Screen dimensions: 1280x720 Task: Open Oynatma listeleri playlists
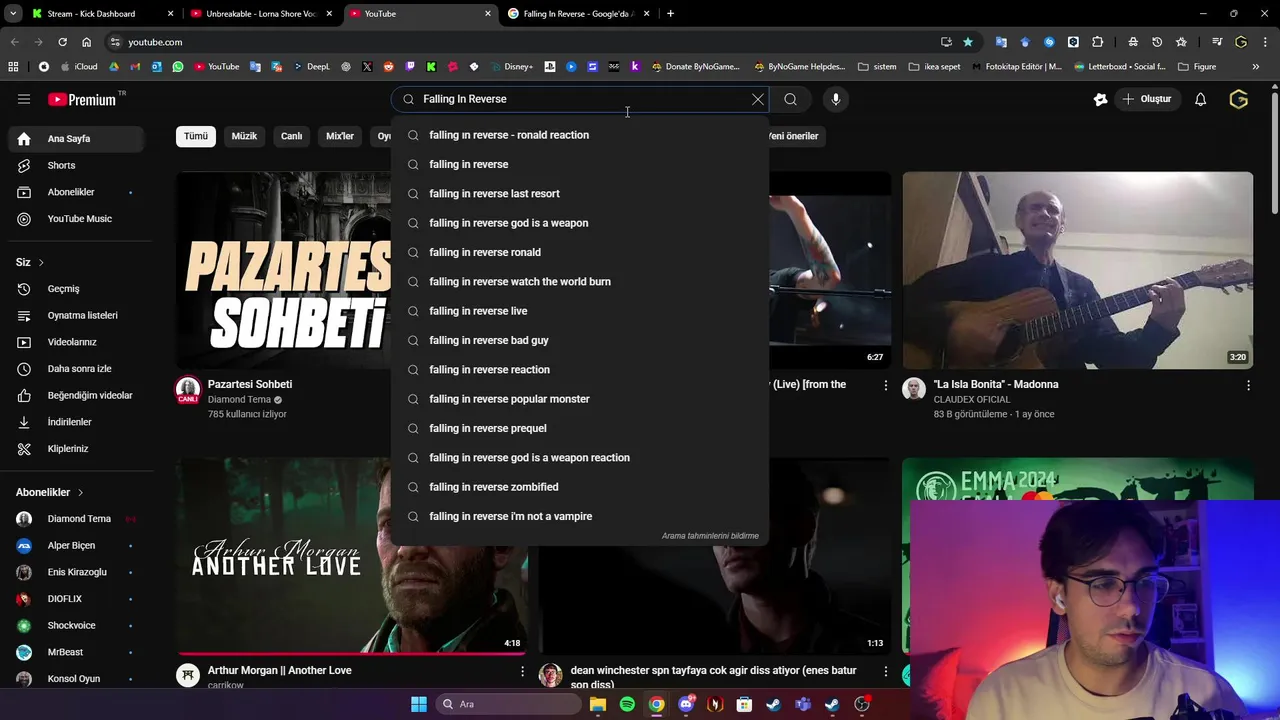(x=78, y=315)
